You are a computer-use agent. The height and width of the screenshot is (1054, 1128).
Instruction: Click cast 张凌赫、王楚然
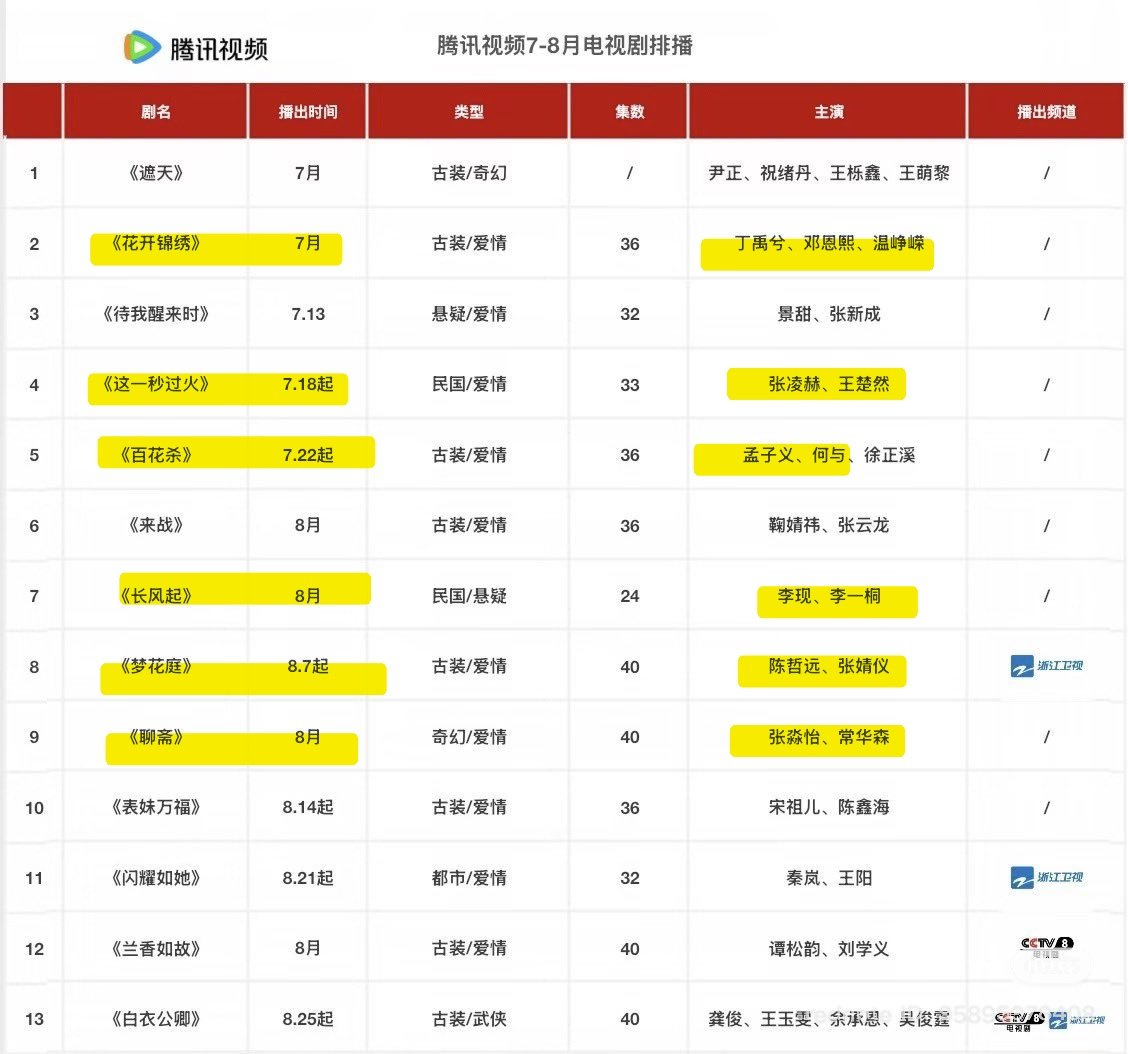[829, 384]
